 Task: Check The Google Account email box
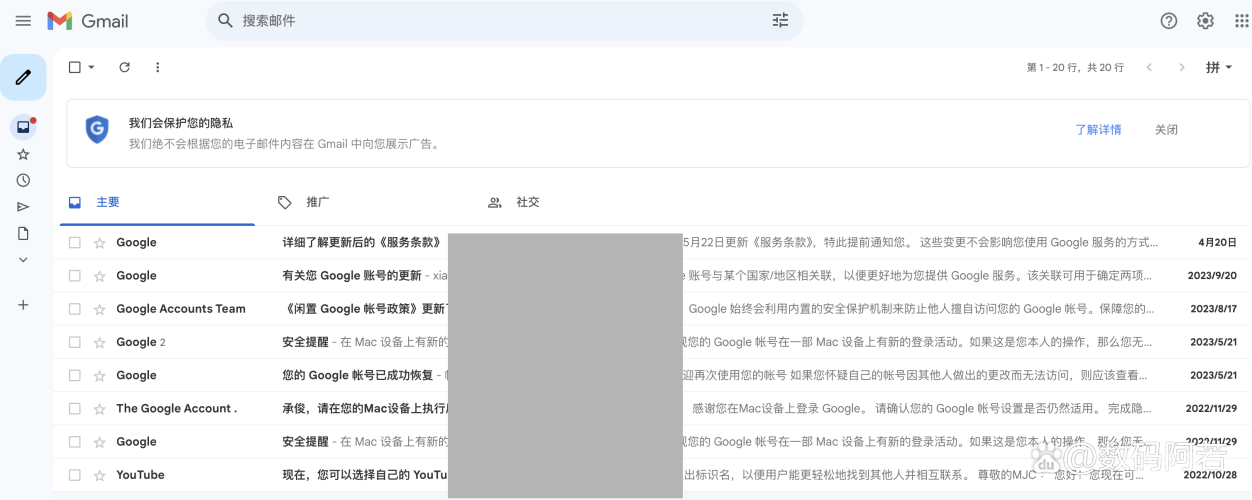click(74, 409)
